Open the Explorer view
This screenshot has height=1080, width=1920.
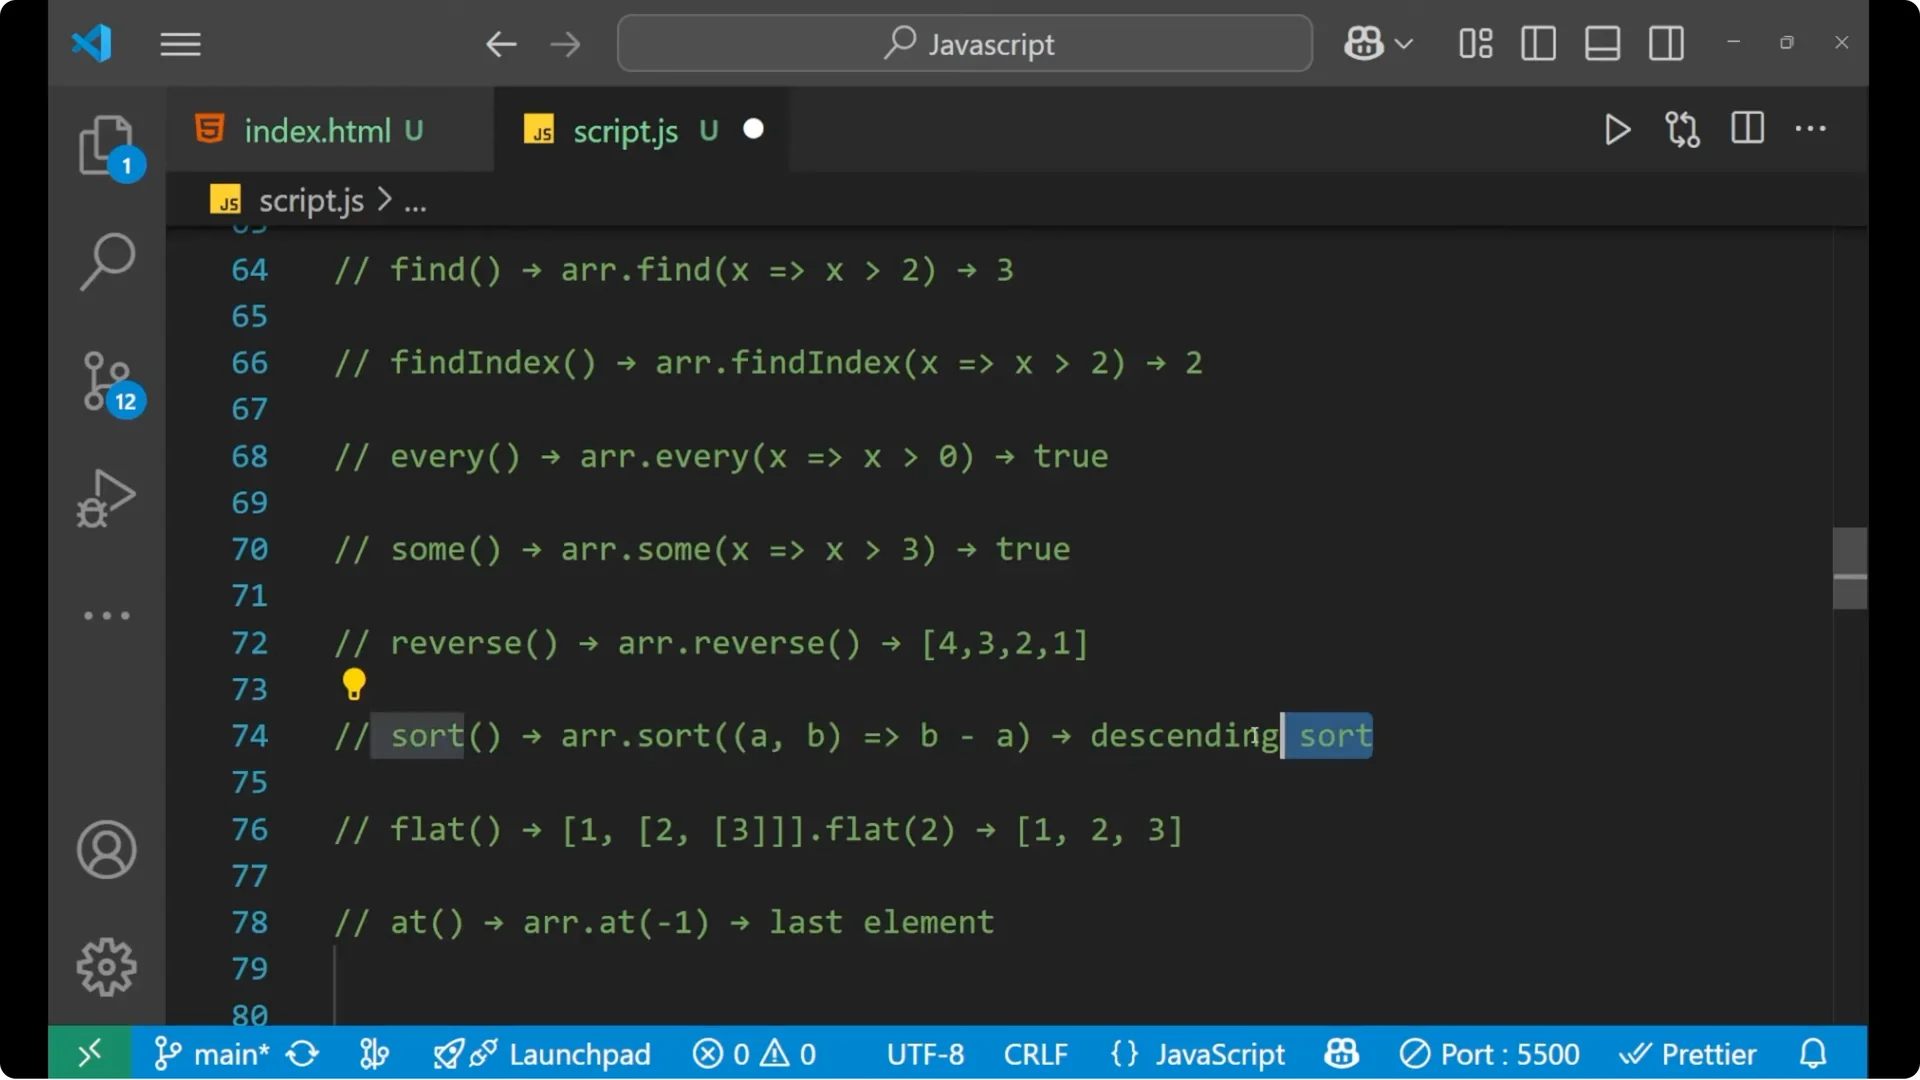pyautogui.click(x=107, y=145)
